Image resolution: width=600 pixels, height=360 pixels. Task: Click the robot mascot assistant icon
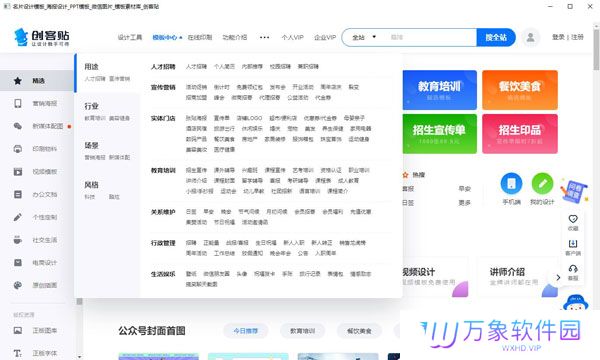click(x=576, y=302)
